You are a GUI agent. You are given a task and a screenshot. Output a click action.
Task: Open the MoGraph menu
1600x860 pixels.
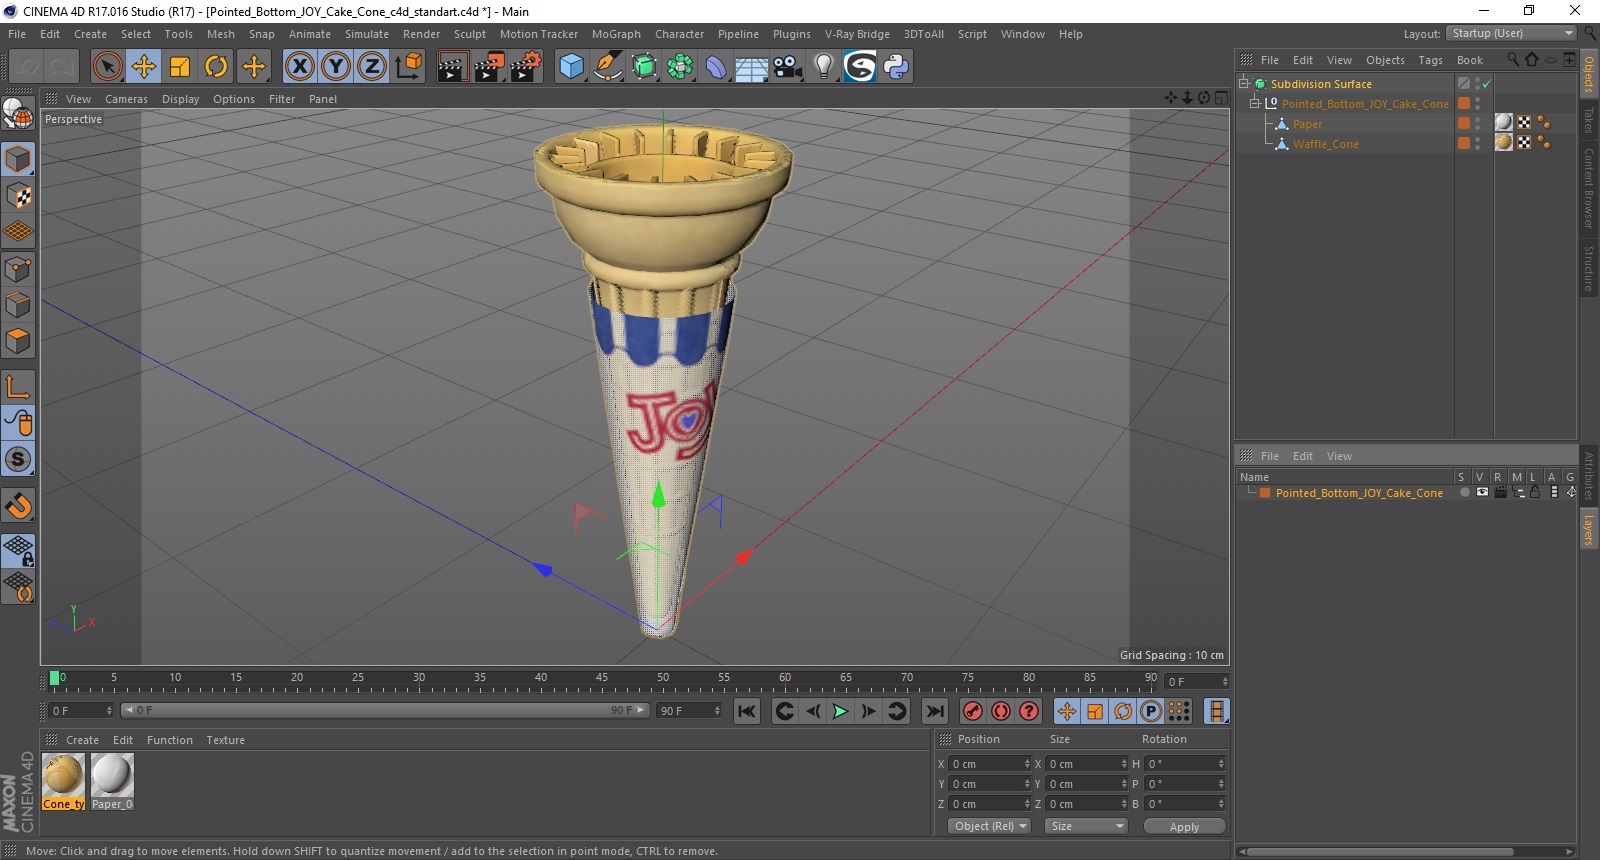point(616,34)
